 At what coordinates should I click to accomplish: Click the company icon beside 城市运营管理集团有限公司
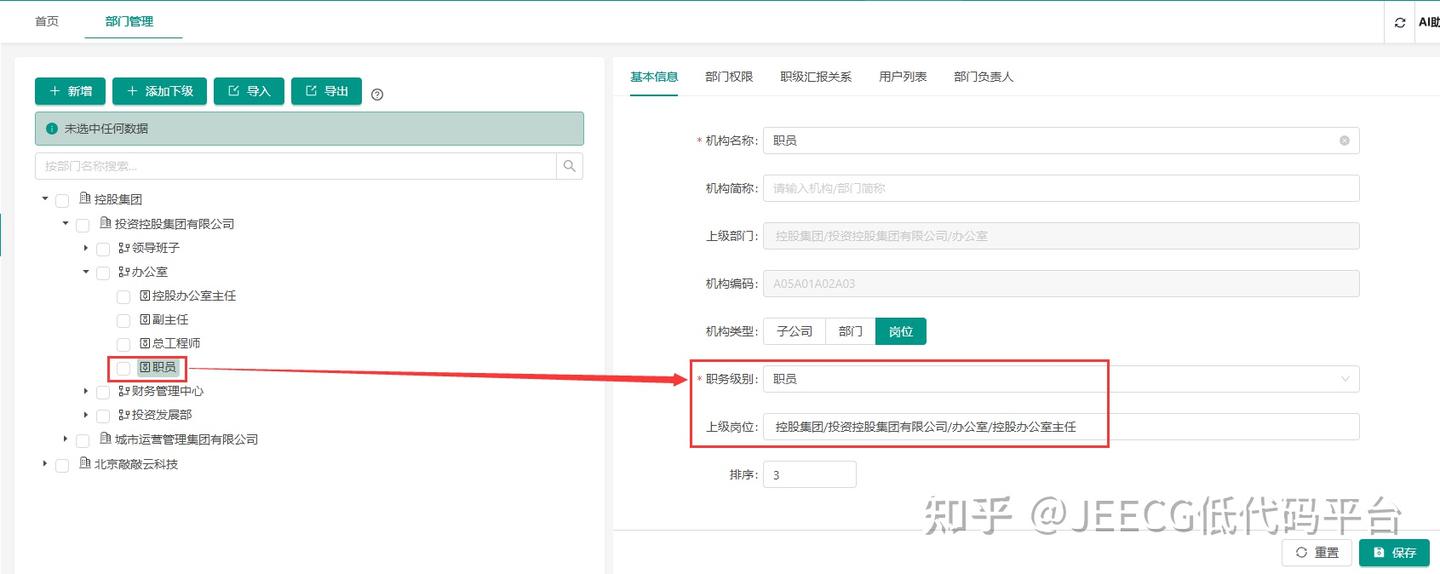(x=106, y=439)
